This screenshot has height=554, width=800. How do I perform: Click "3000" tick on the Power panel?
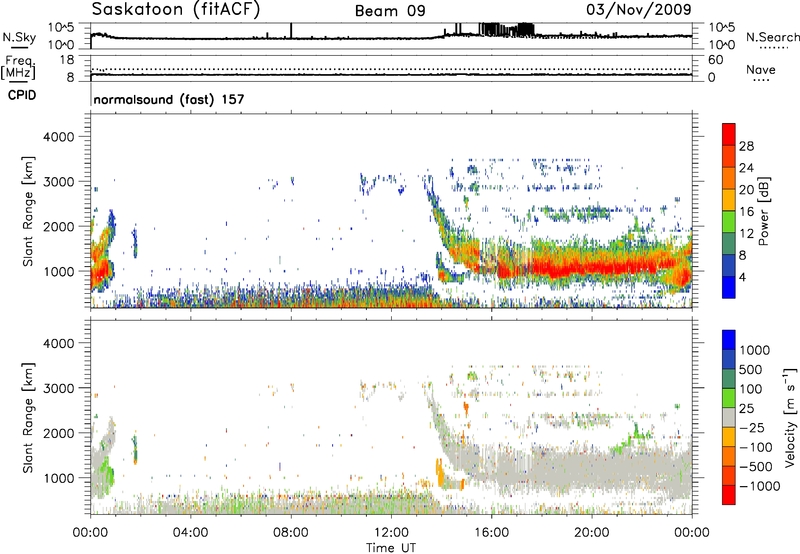point(58,182)
